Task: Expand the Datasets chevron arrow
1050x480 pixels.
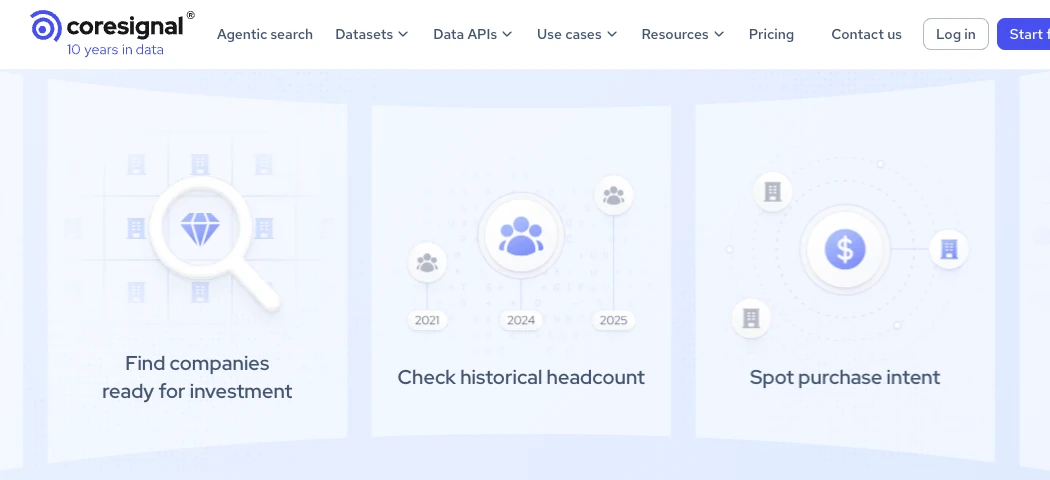Action: pos(403,34)
